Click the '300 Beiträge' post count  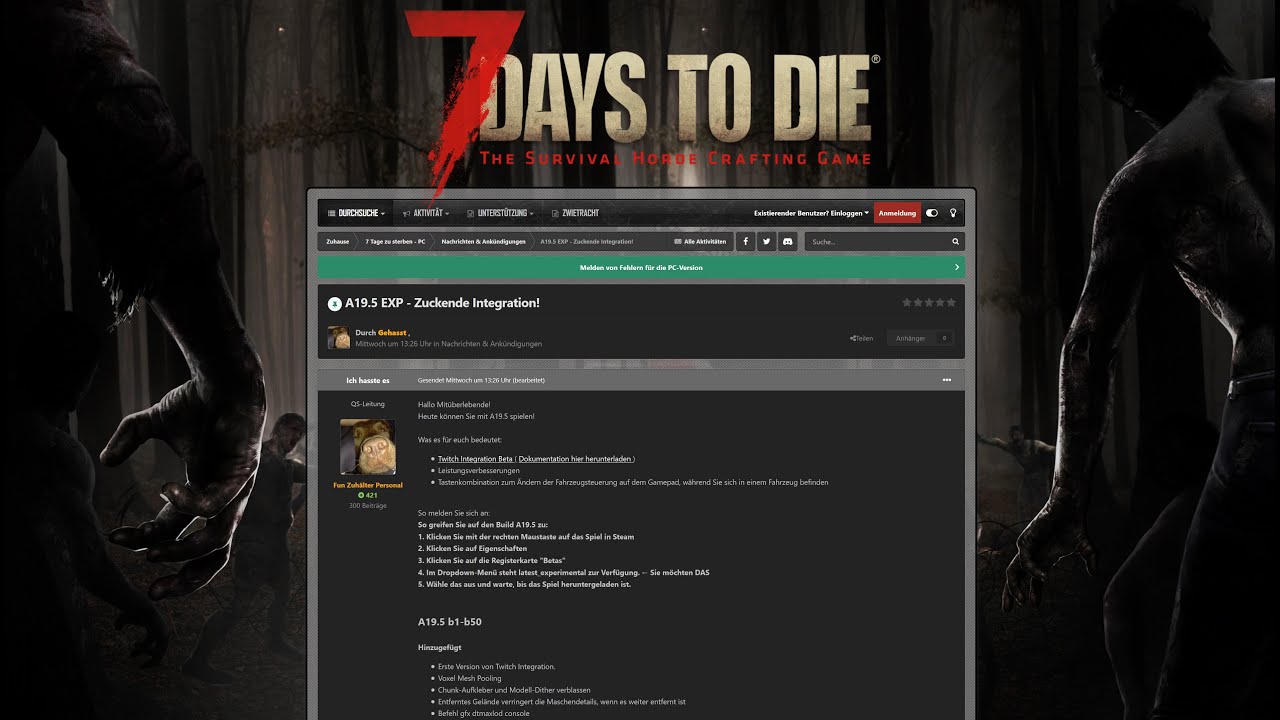coord(367,506)
